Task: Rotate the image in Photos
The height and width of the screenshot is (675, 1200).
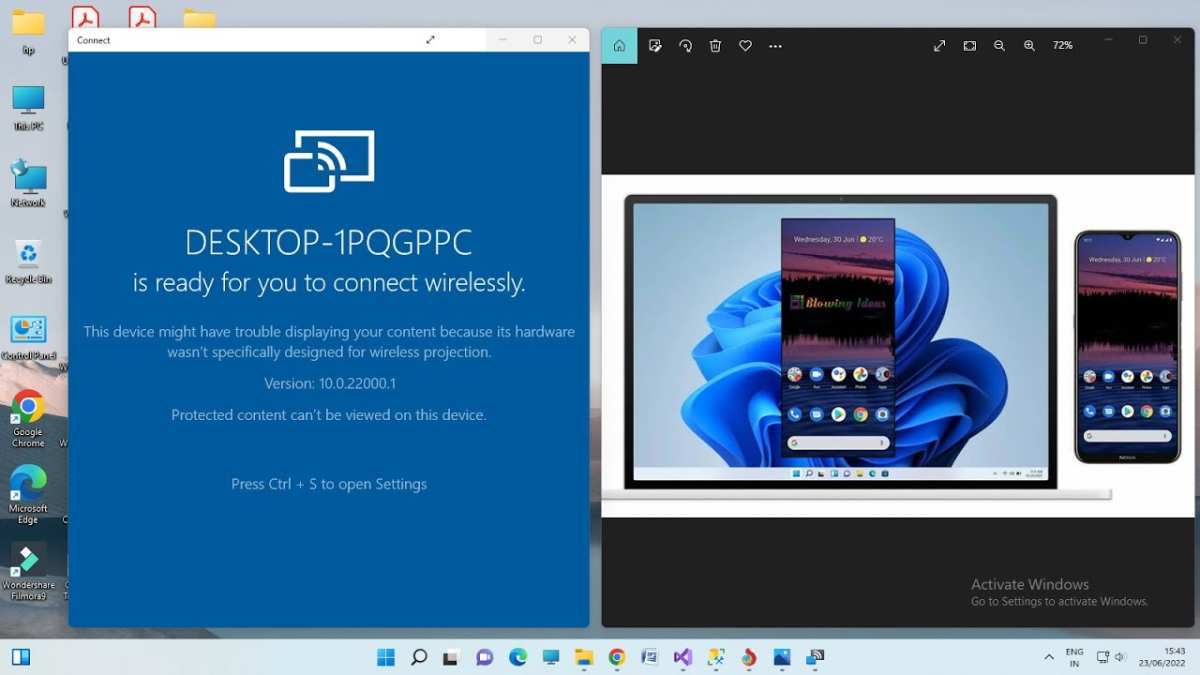Action: (x=685, y=46)
